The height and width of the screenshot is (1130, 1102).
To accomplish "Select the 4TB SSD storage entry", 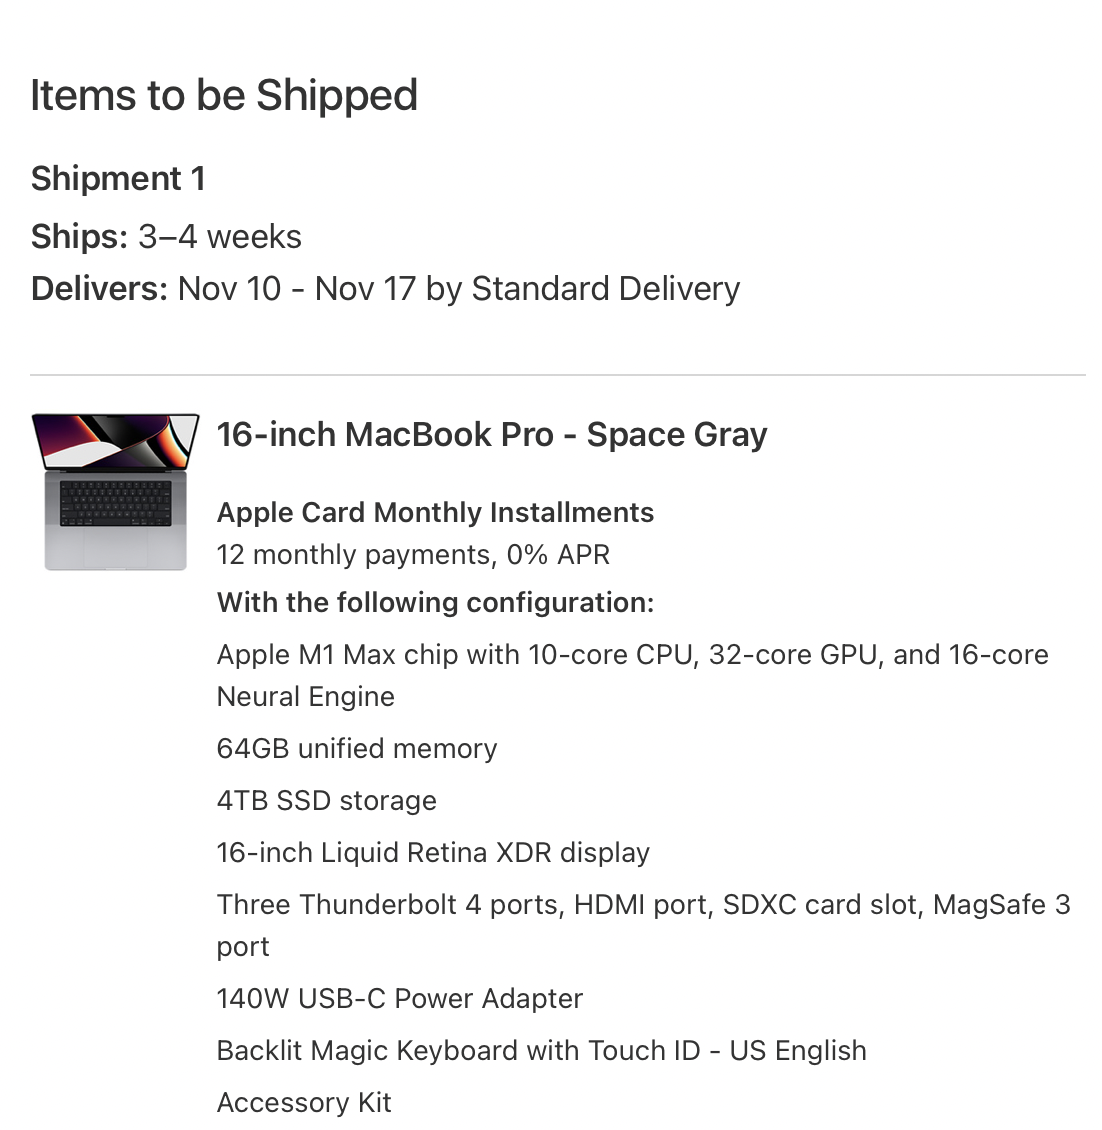I will 327,801.
